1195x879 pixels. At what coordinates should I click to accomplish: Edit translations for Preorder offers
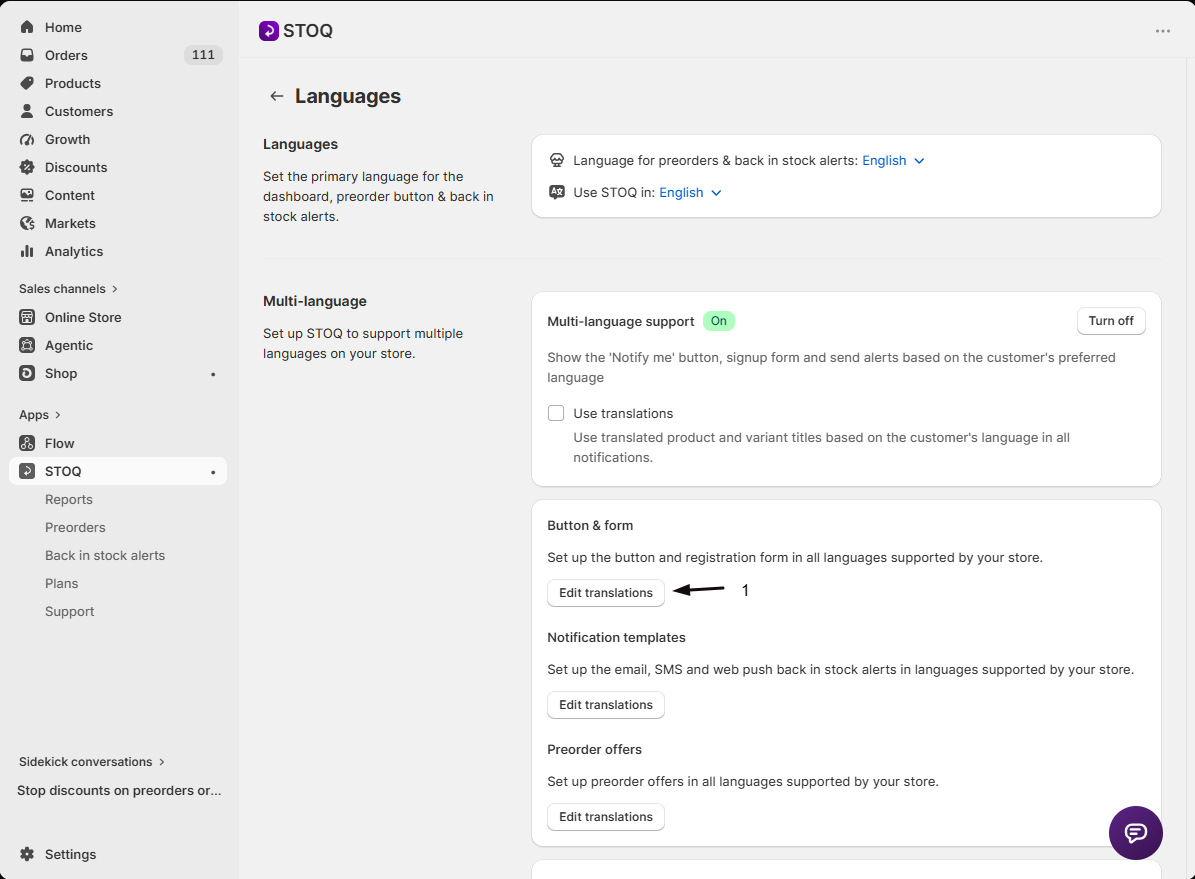pos(606,816)
